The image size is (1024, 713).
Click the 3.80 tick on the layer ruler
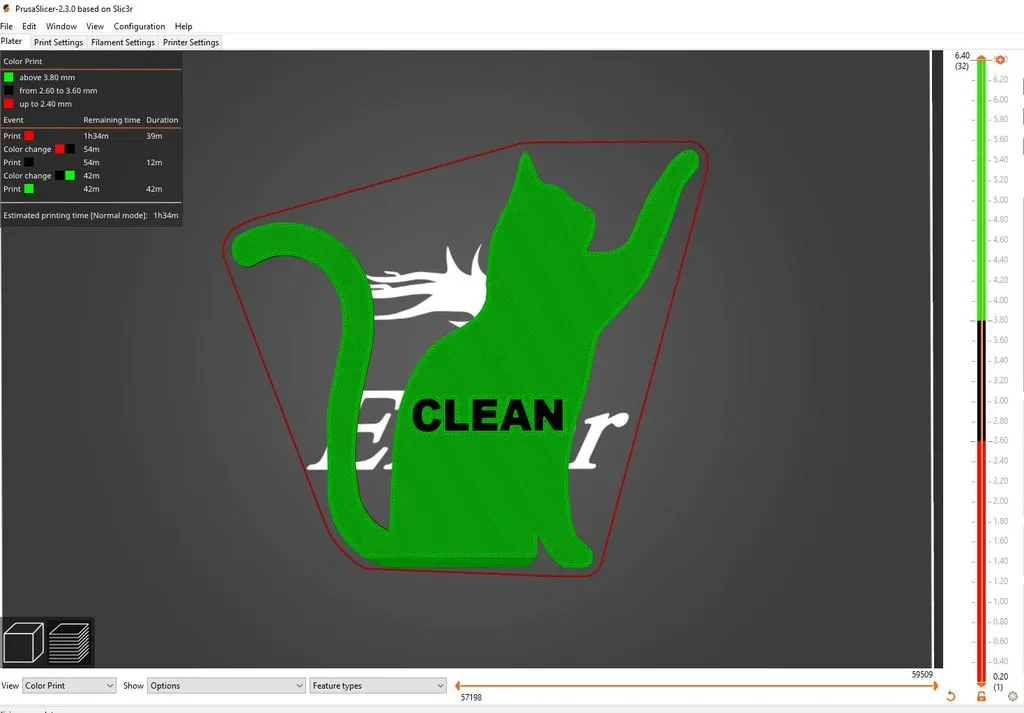[1000, 320]
